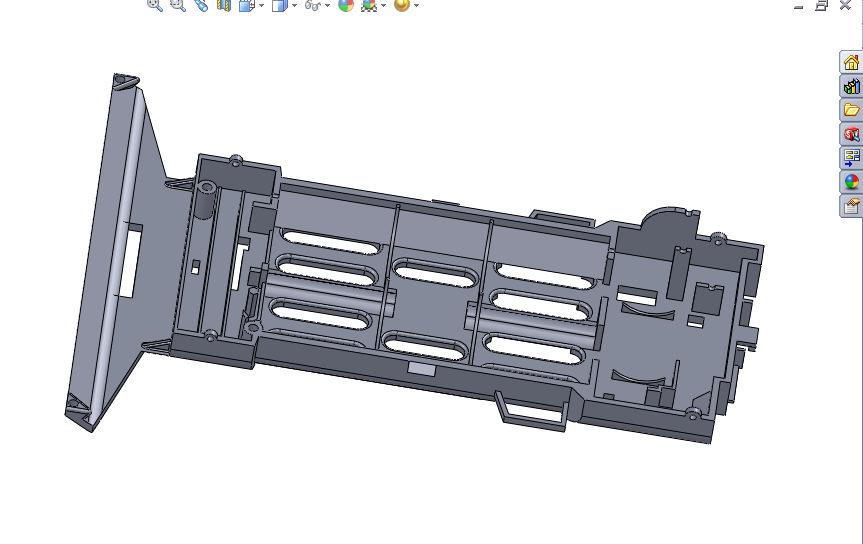The width and height of the screenshot is (863, 544).
Task: Click the View Settings gold sphere icon
Action: (x=402, y=5)
